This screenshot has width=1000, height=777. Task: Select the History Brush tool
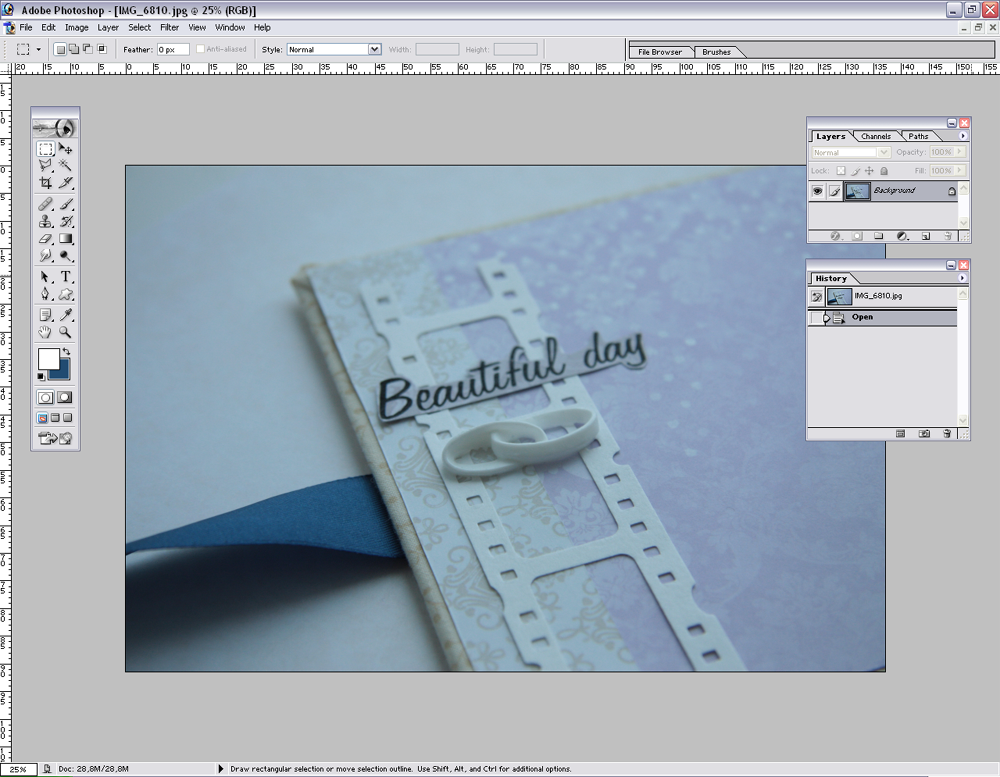(x=65, y=221)
